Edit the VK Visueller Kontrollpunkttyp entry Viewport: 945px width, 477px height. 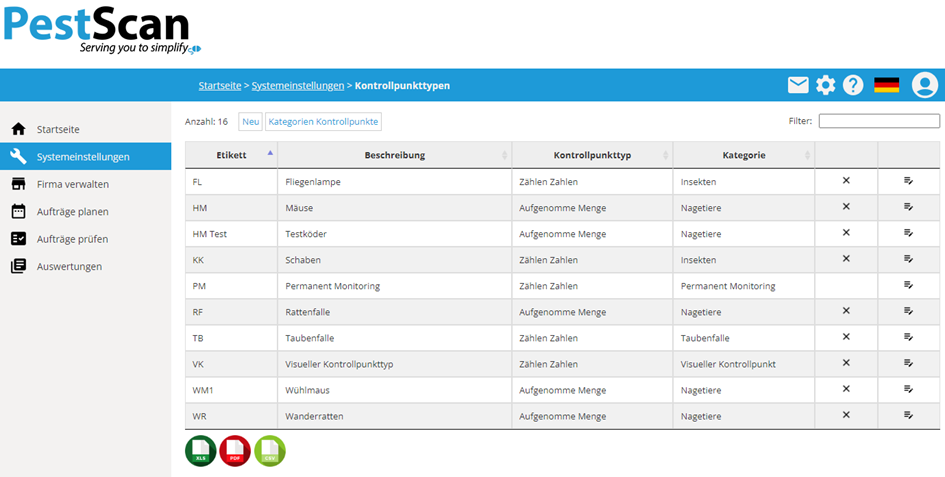[x=909, y=363]
